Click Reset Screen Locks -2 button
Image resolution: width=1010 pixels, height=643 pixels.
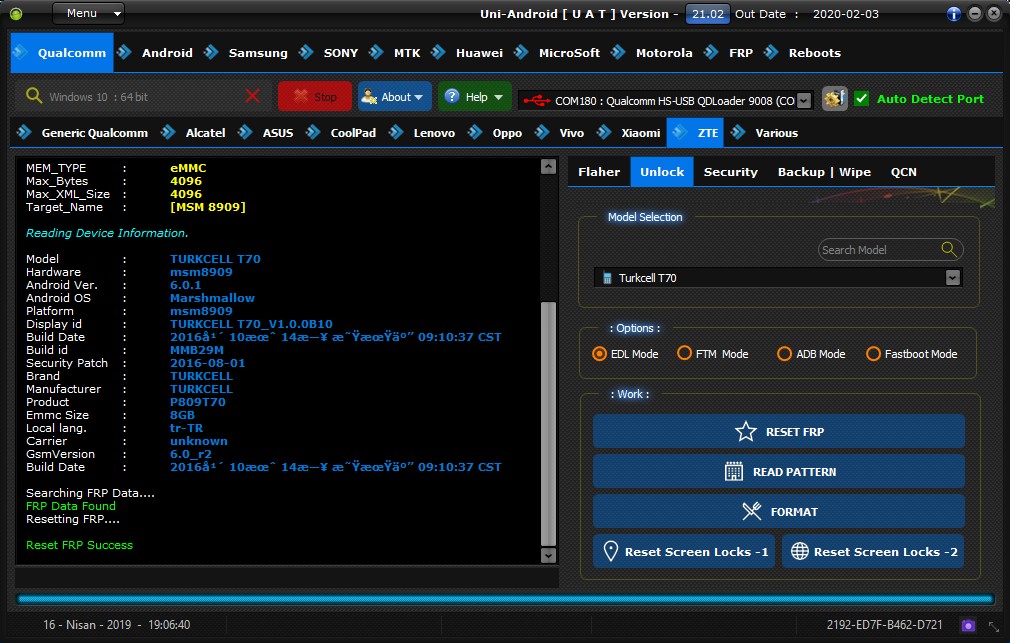[873, 552]
